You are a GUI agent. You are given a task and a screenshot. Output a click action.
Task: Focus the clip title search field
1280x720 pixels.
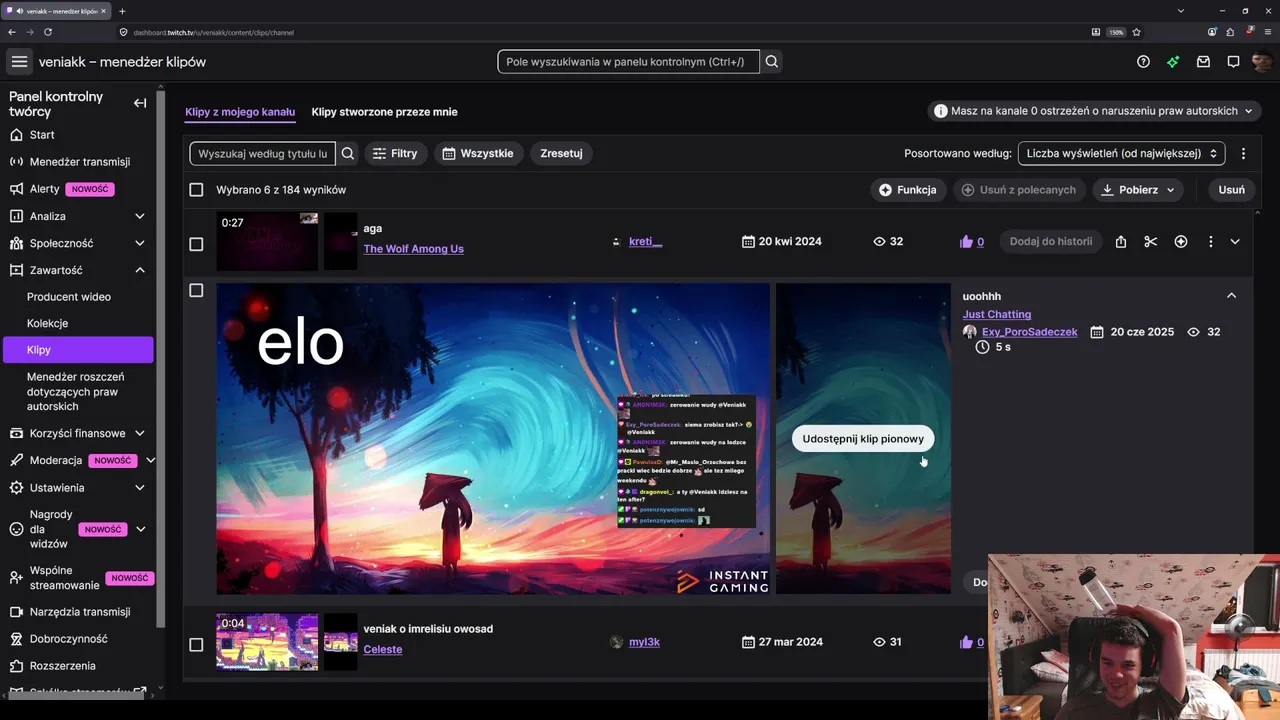point(263,154)
